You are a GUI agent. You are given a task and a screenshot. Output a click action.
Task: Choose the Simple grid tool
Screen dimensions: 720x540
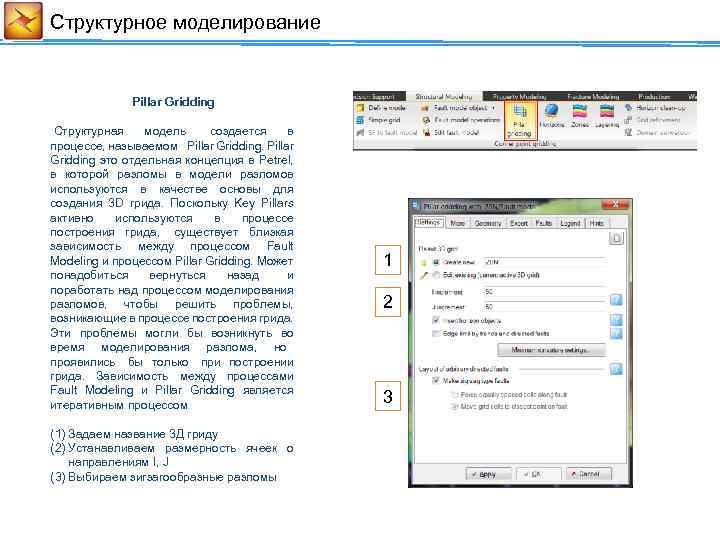[x=379, y=120]
